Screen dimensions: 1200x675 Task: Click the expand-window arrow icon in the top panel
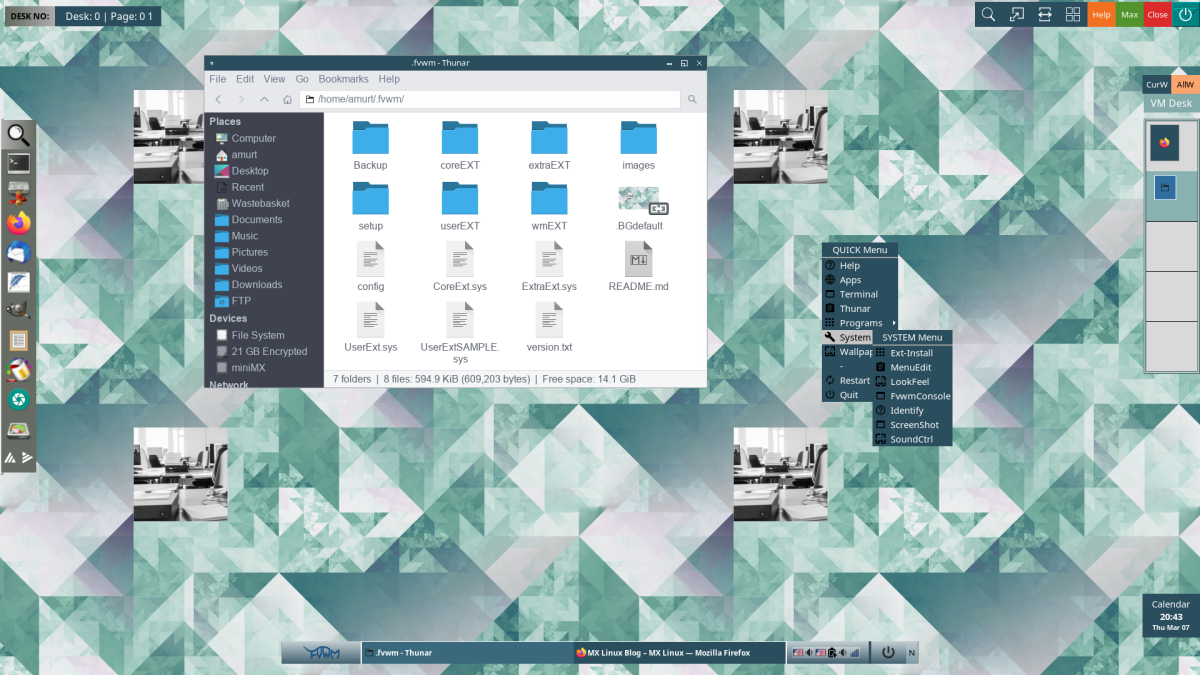click(1017, 14)
